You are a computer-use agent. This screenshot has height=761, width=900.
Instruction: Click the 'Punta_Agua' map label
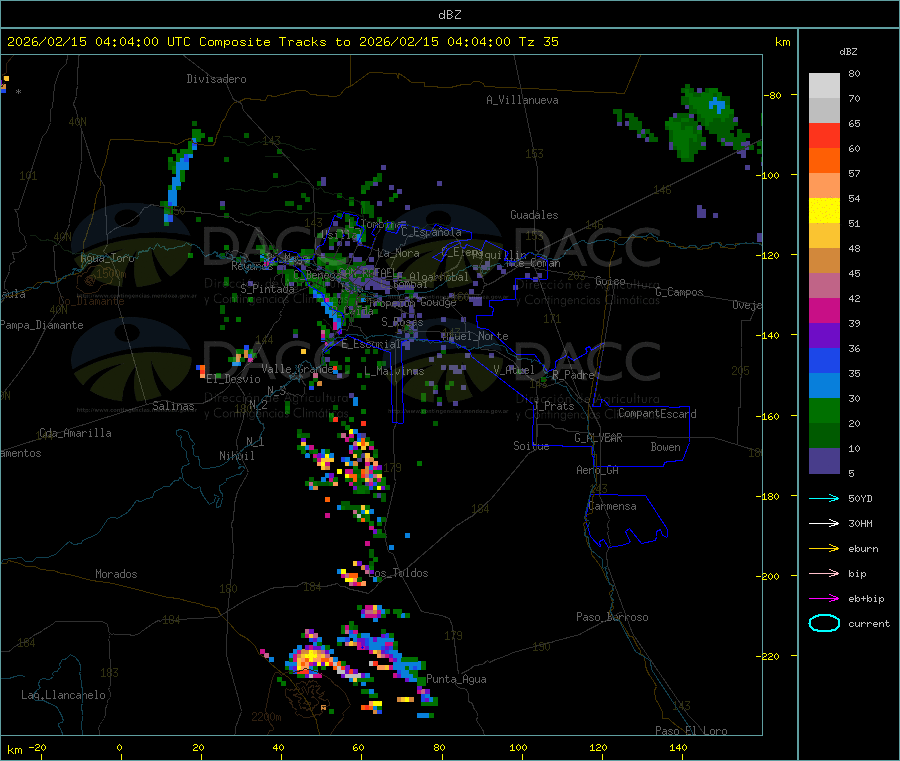tap(456, 679)
